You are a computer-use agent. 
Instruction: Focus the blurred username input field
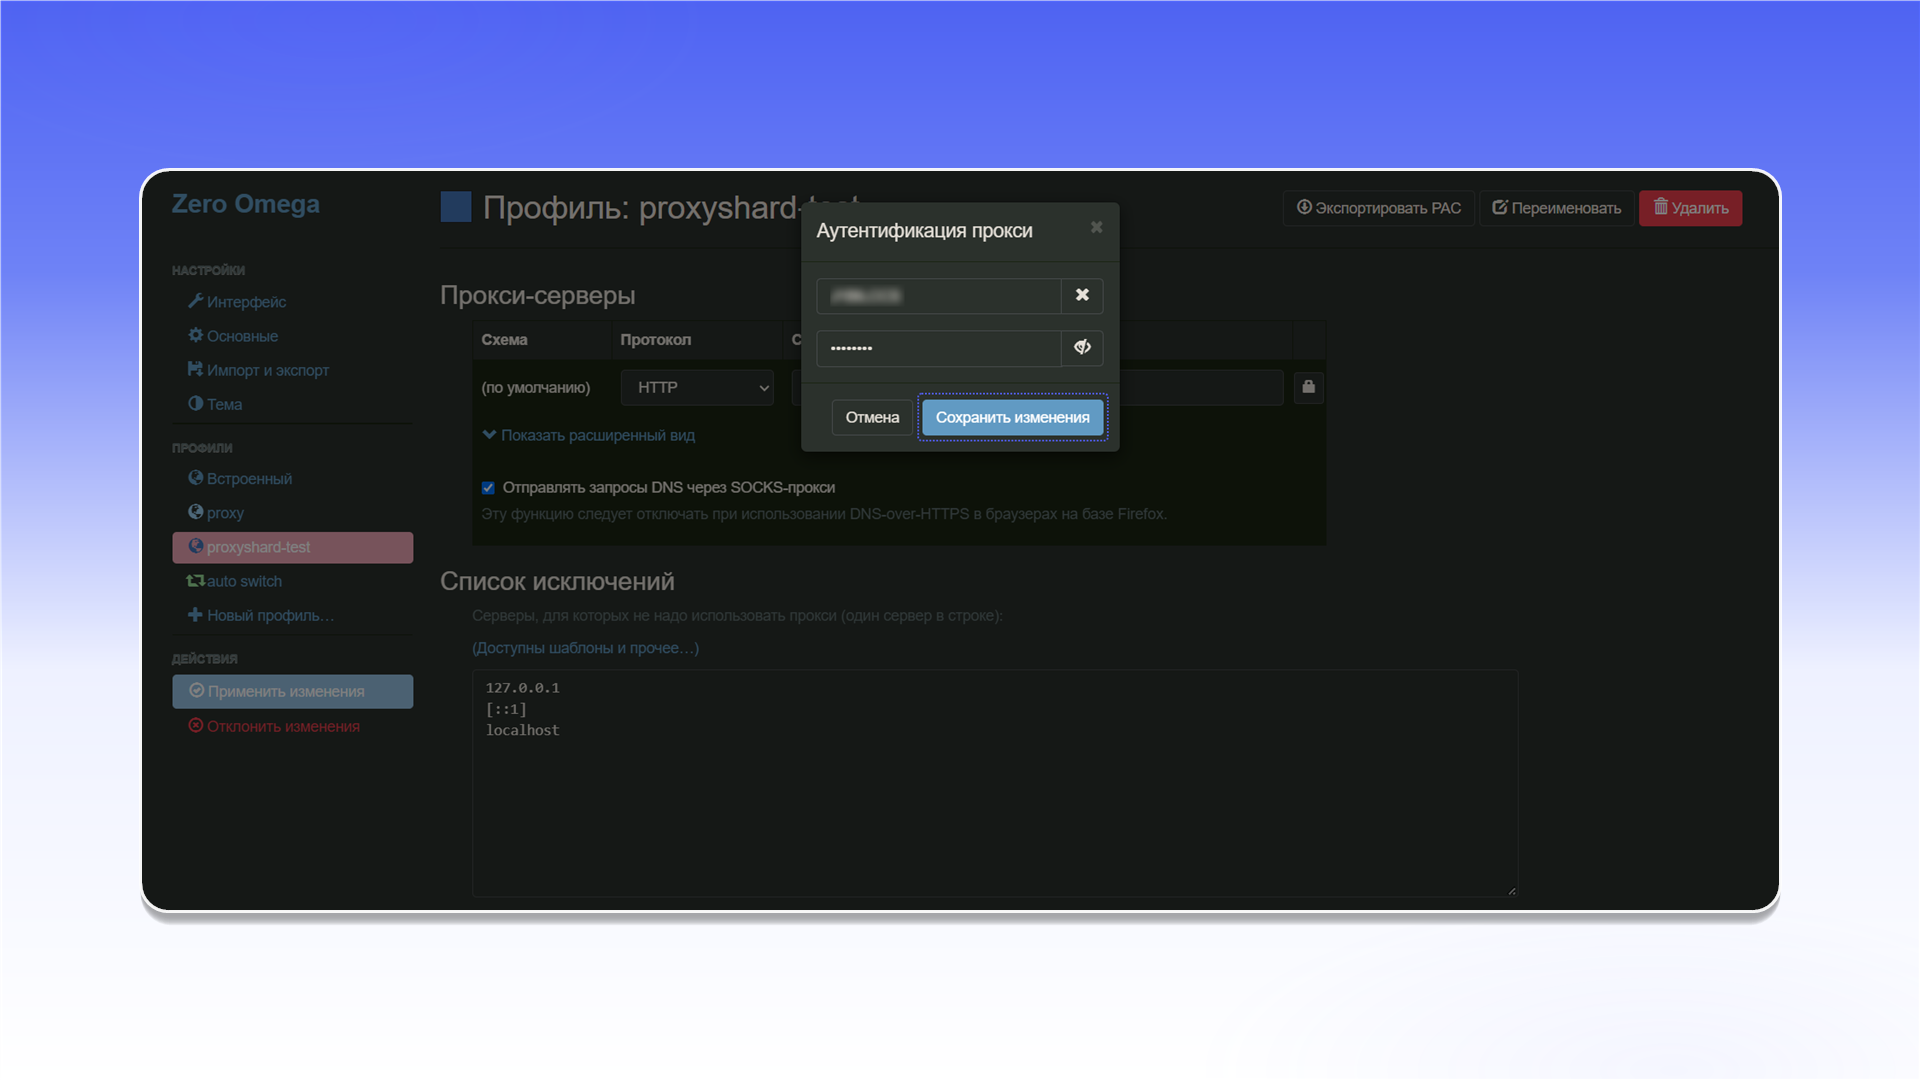point(939,295)
